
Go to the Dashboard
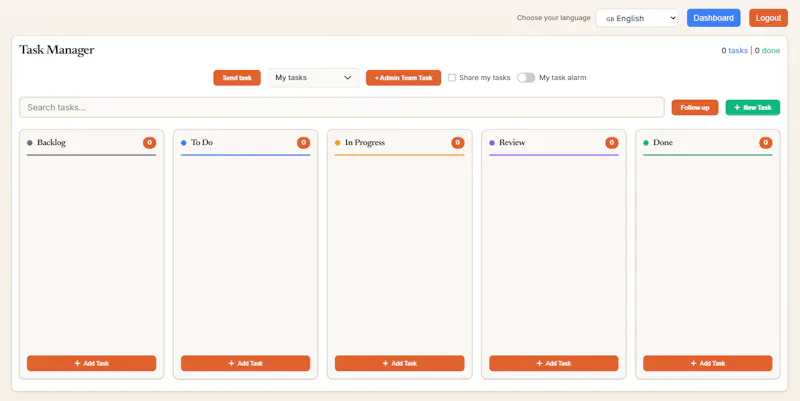click(713, 18)
